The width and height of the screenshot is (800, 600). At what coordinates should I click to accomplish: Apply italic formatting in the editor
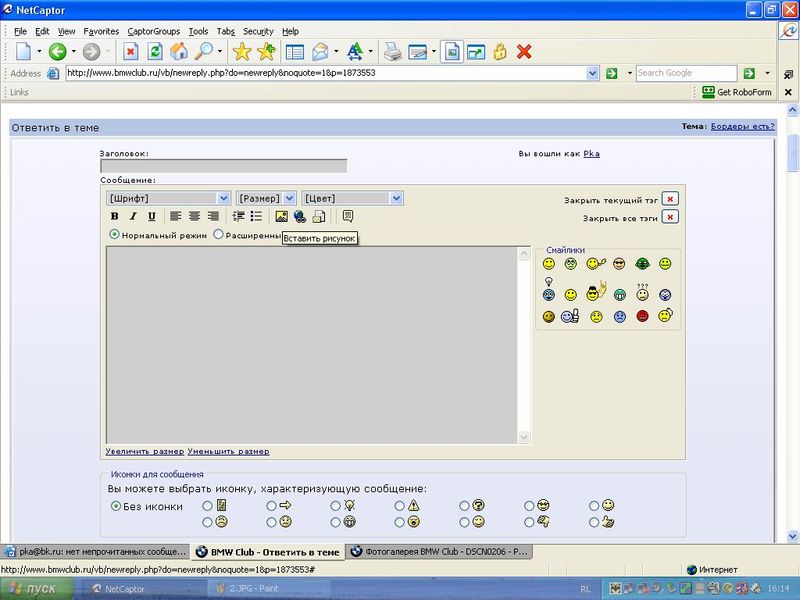[133, 216]
